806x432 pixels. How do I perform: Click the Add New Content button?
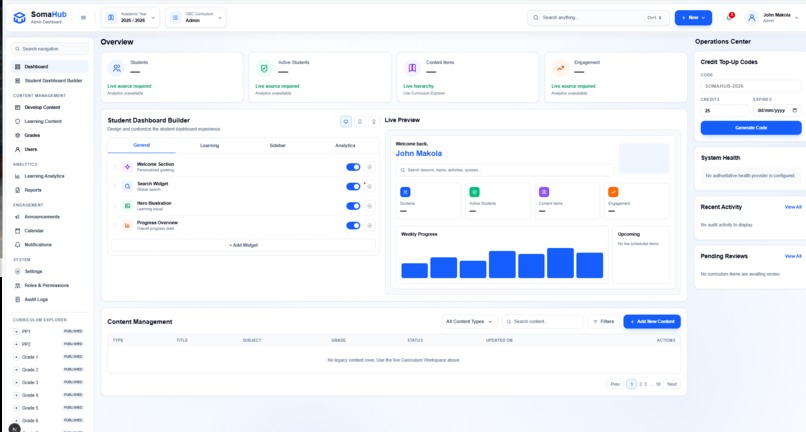[652, 322]
